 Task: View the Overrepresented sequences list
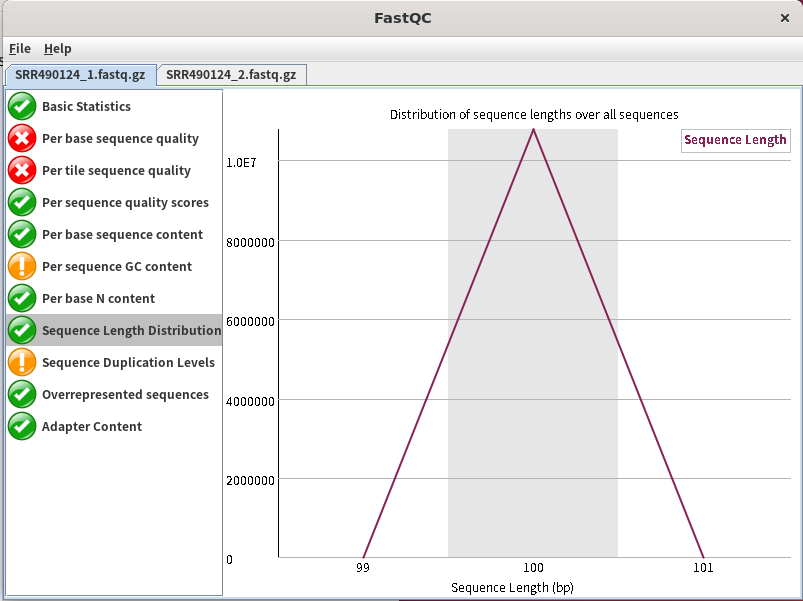(114, 394)
